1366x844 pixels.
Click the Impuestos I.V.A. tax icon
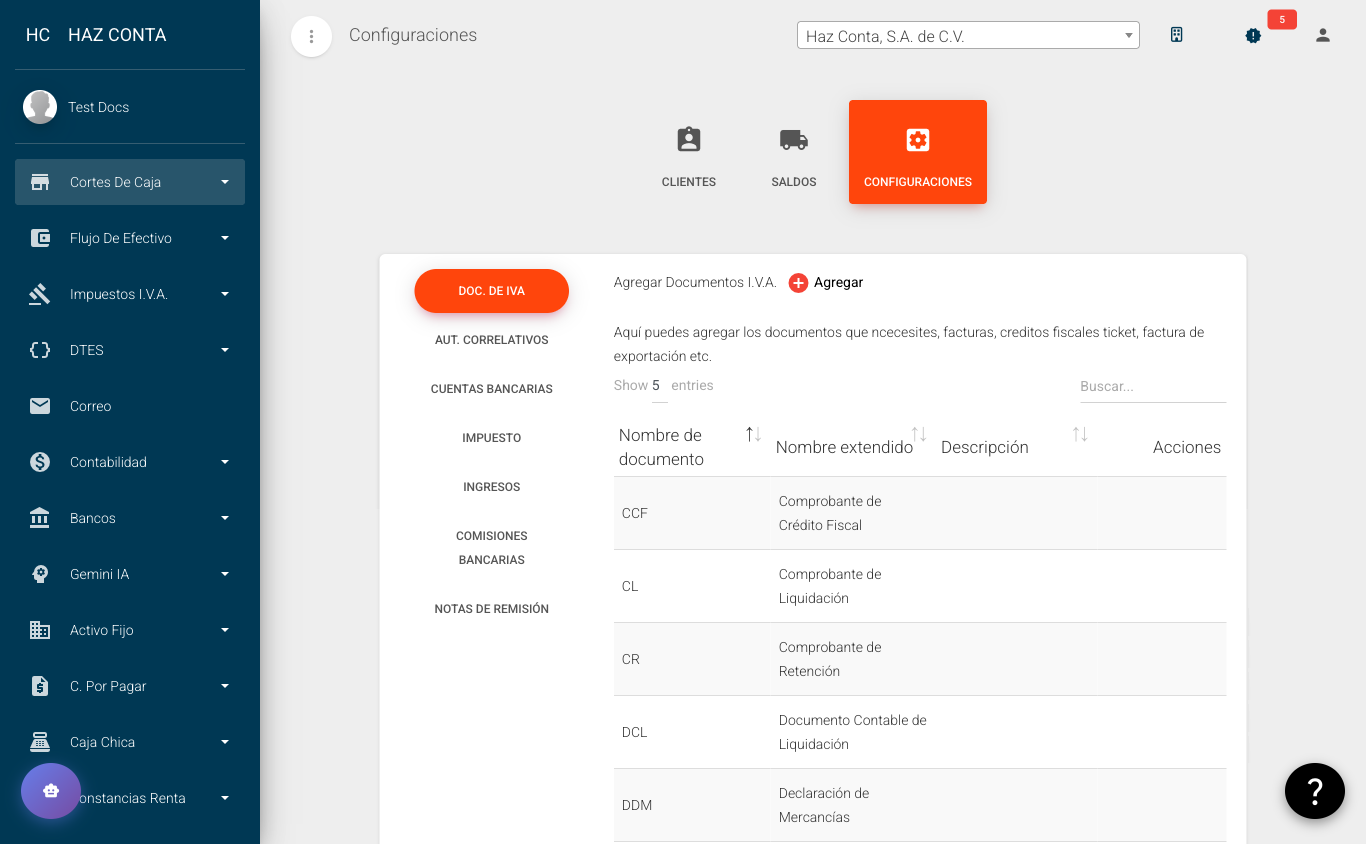40,294
